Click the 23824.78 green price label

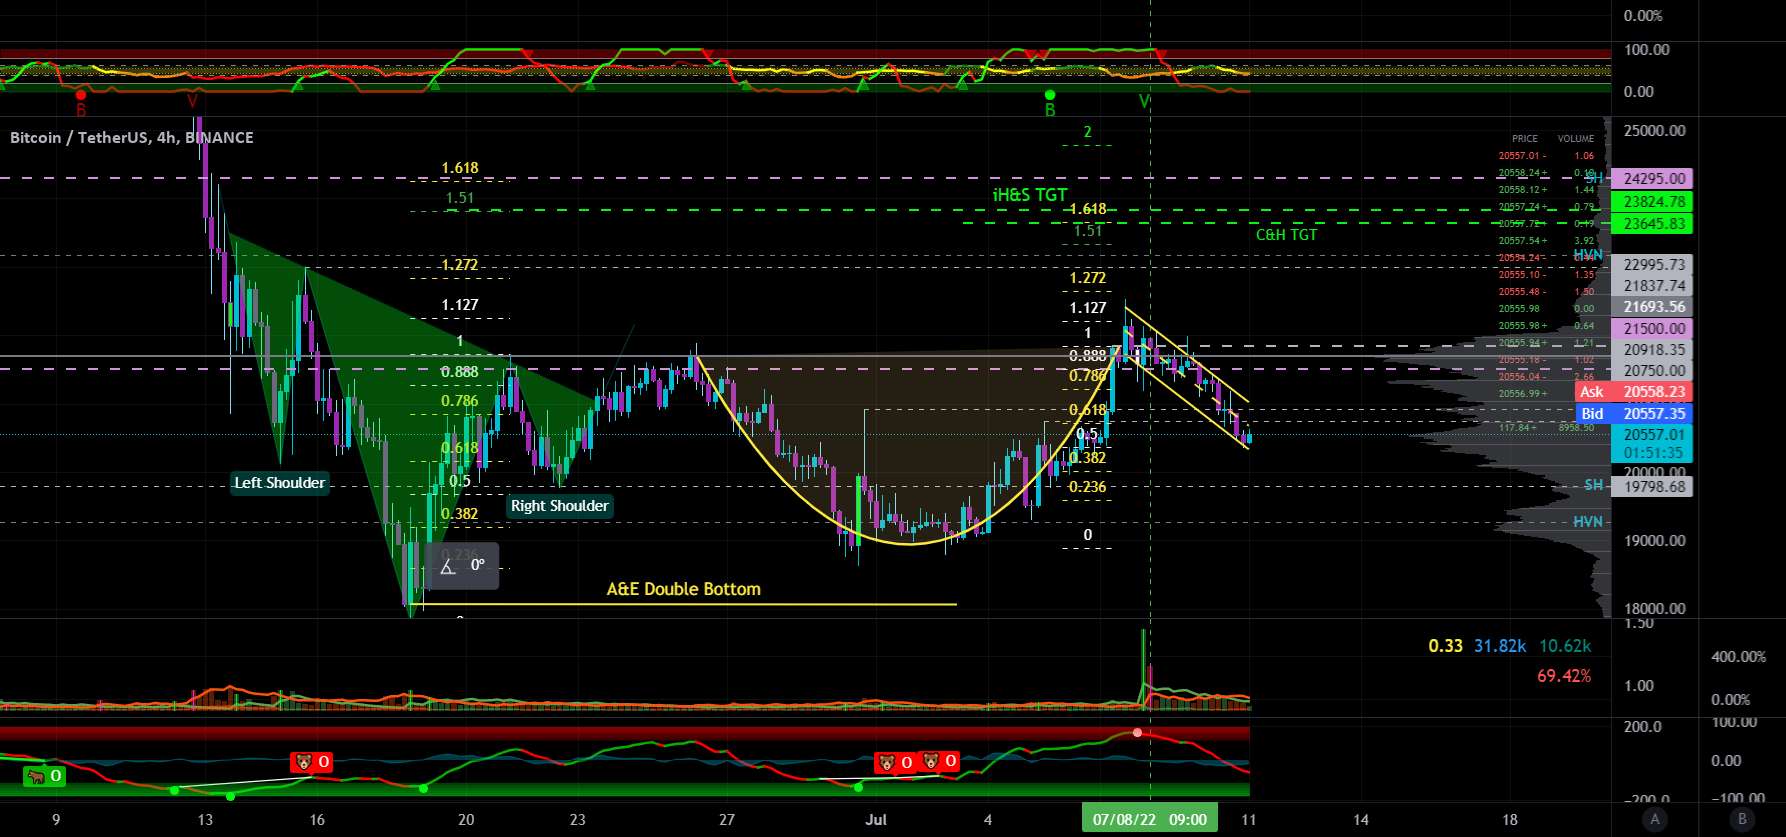point(1652,202)
